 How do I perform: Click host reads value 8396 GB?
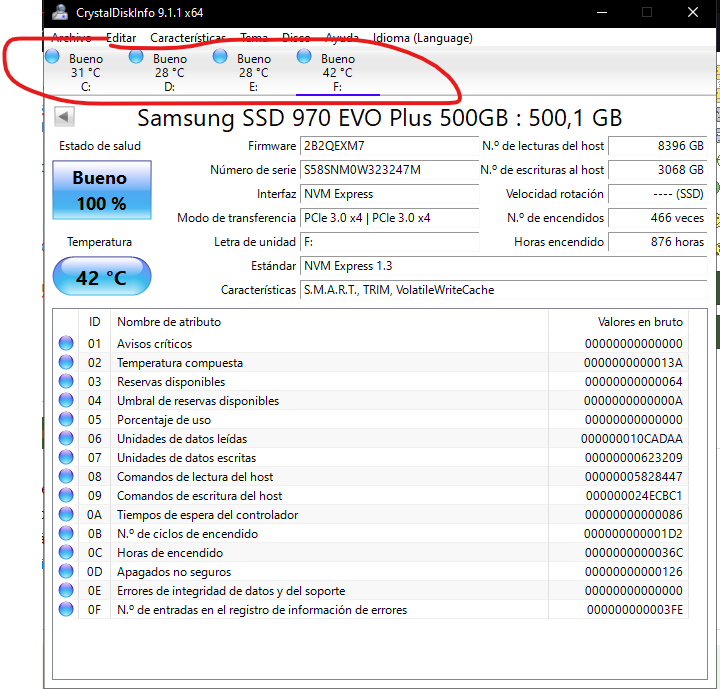click(658, 146)
